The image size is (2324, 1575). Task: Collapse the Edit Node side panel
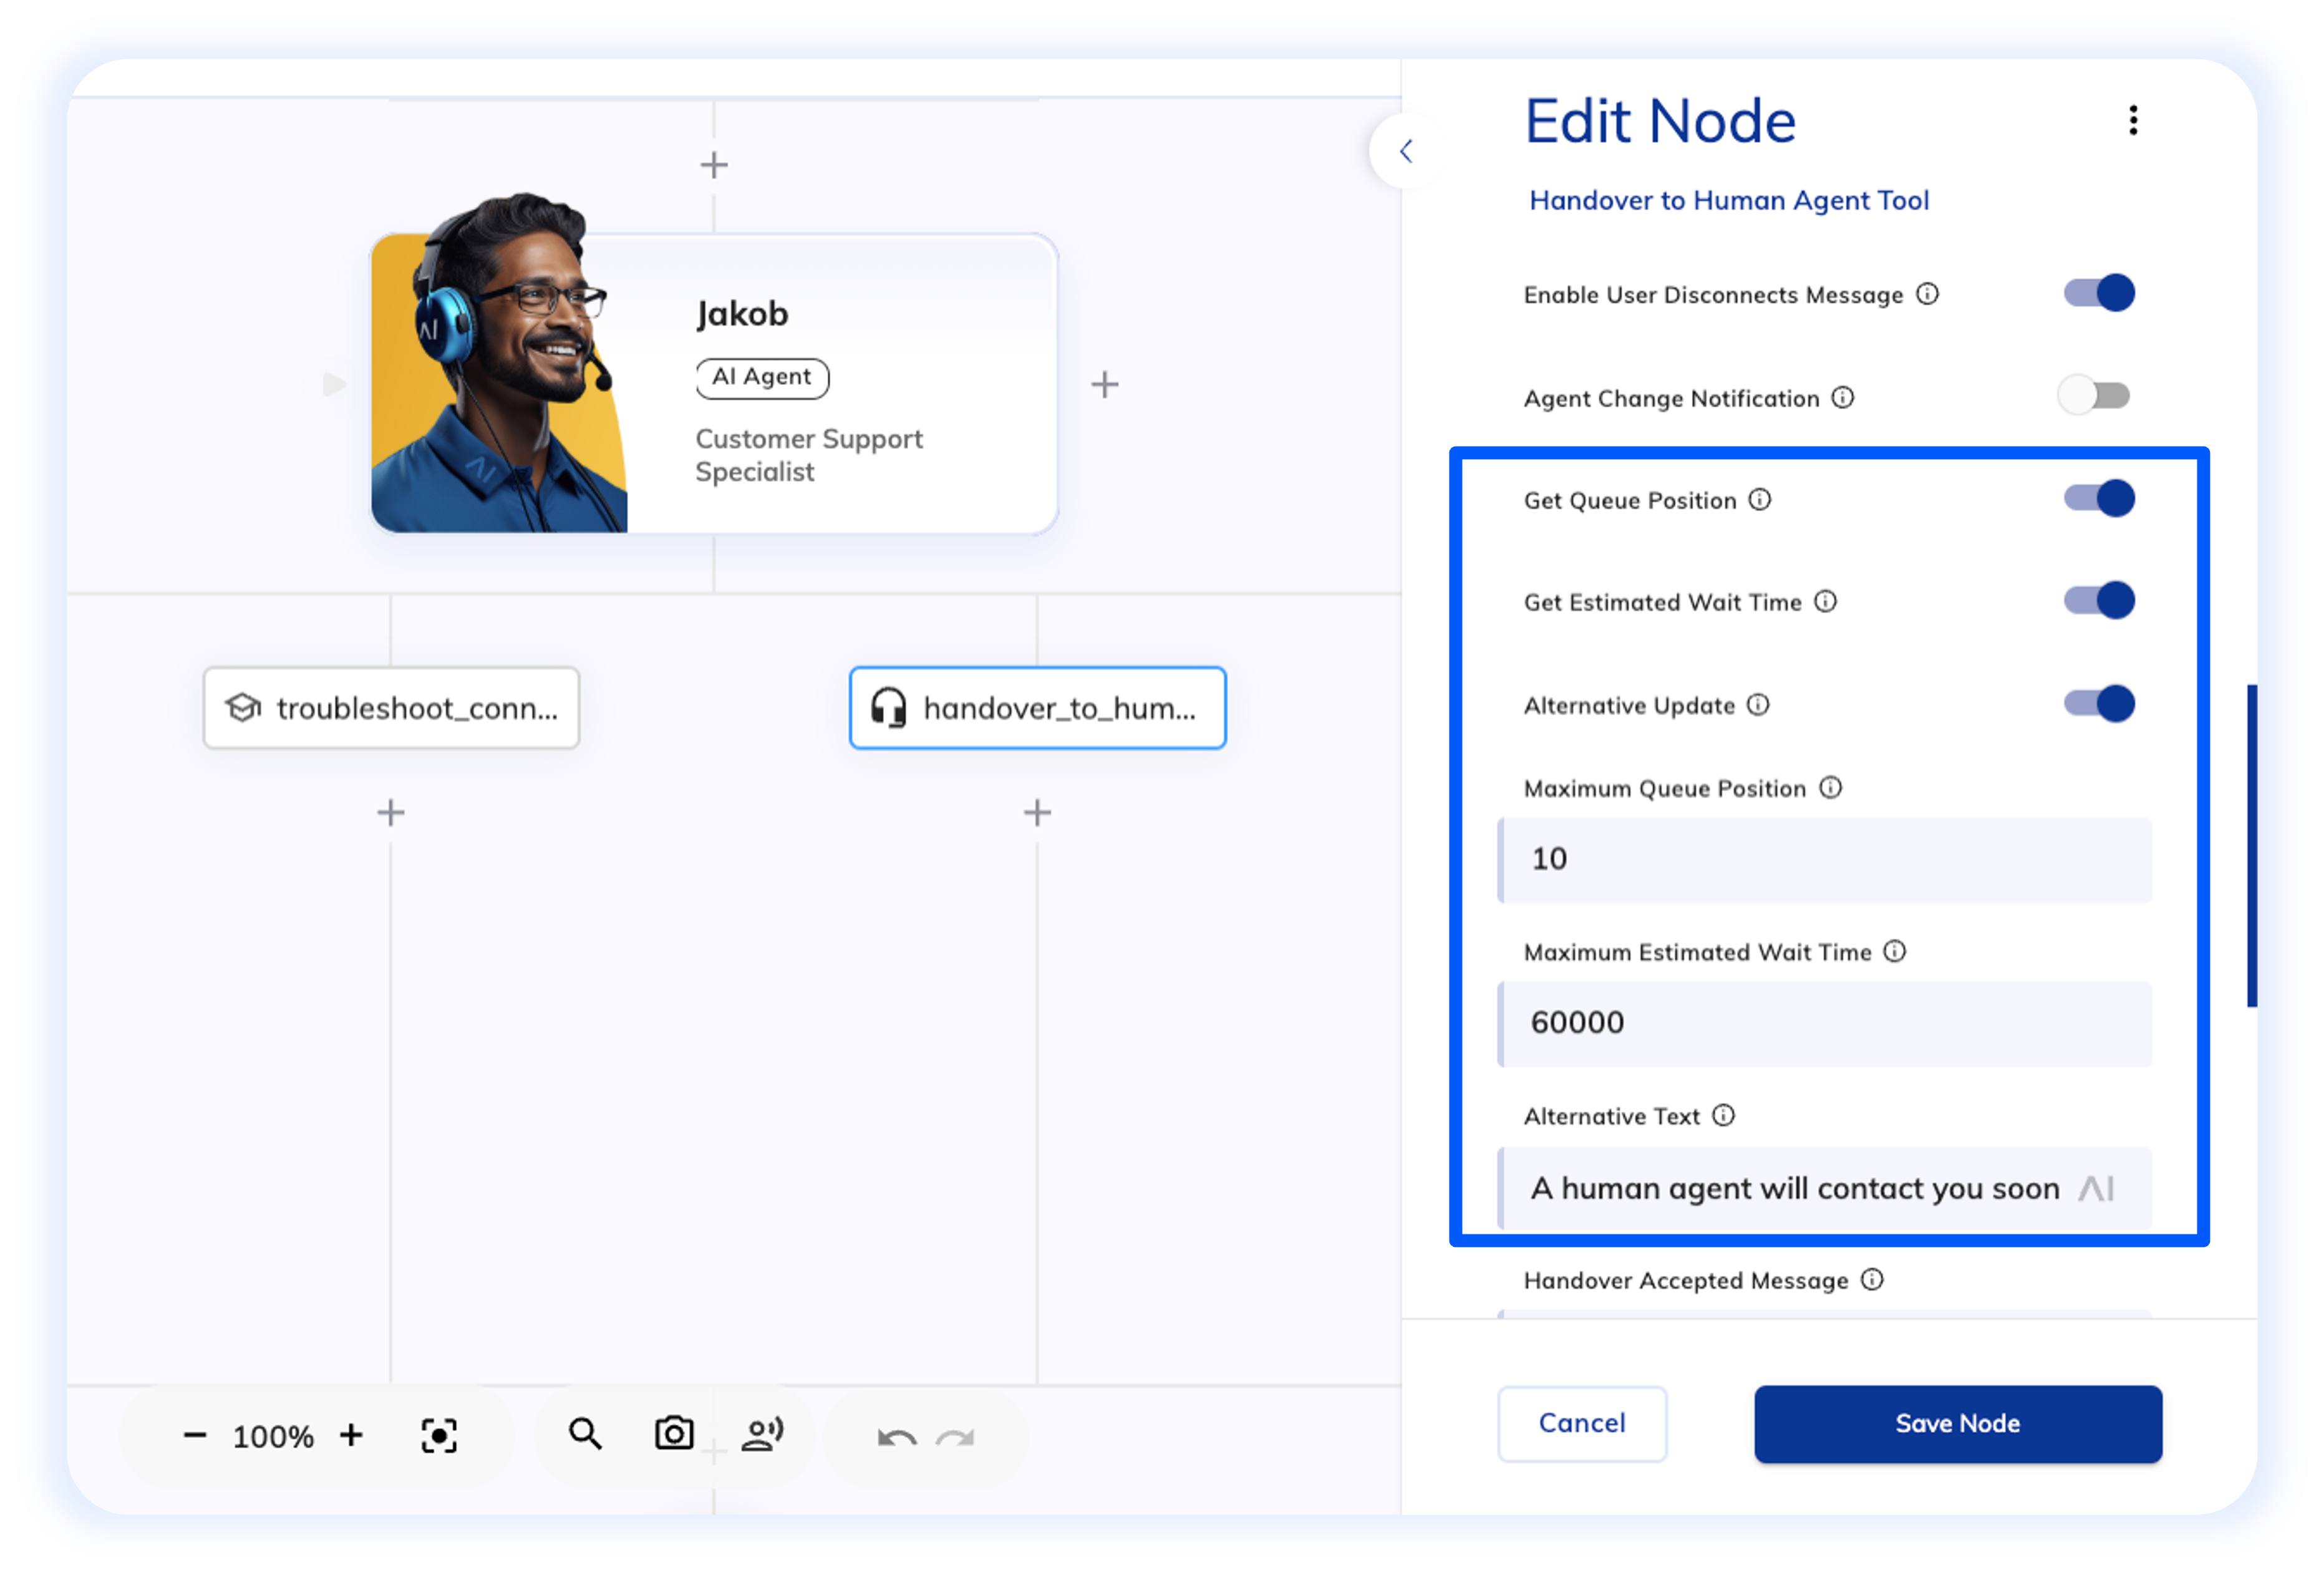(x=1405, y=151)
